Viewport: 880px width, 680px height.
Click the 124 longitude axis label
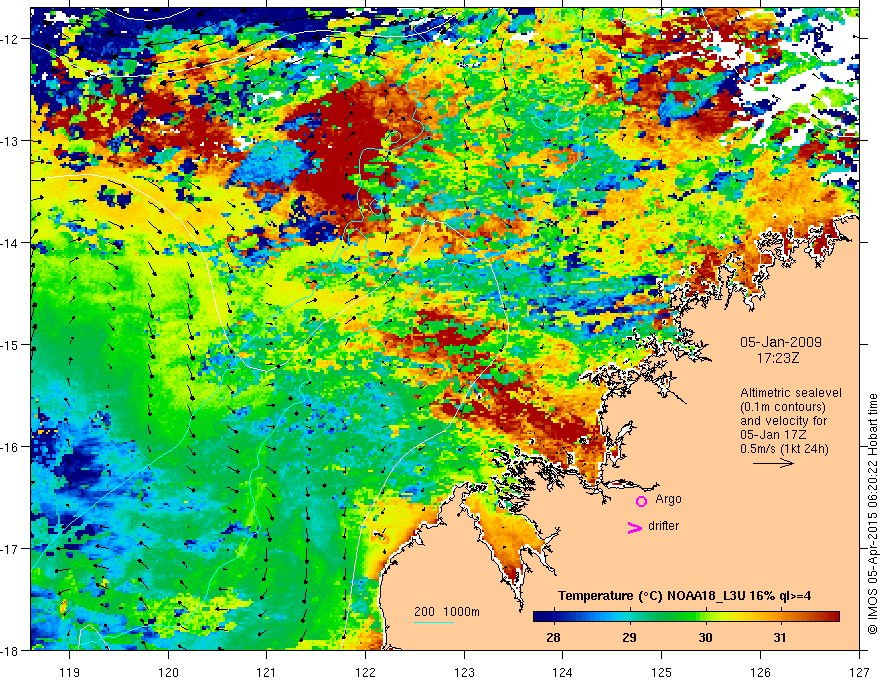point(563,672)
